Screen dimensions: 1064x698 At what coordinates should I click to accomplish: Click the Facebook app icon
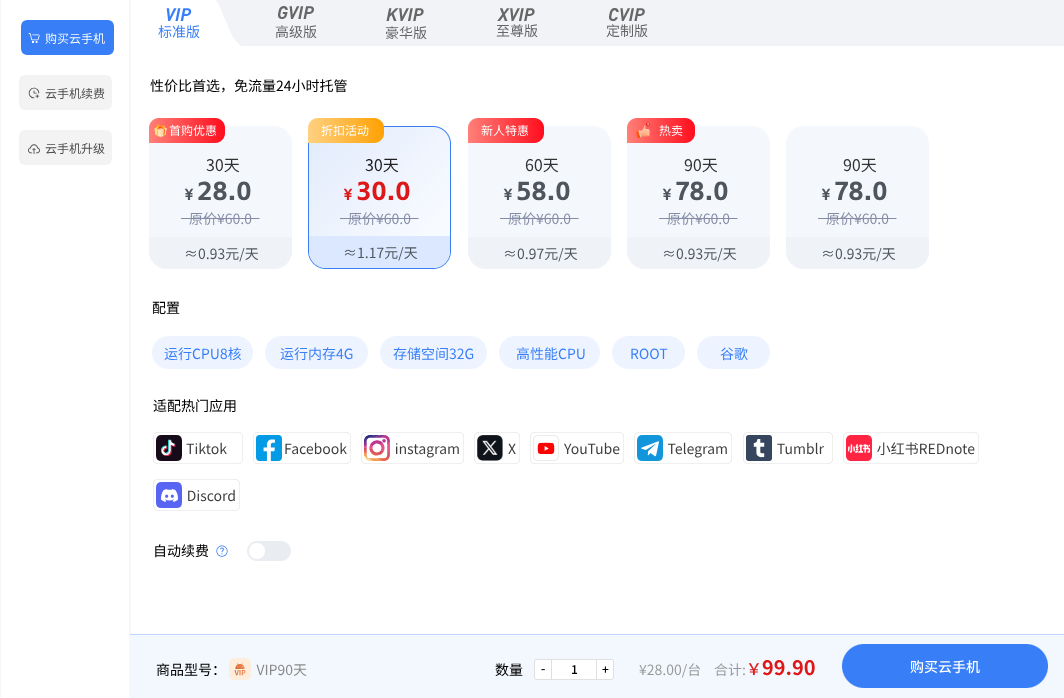(269, 448)
